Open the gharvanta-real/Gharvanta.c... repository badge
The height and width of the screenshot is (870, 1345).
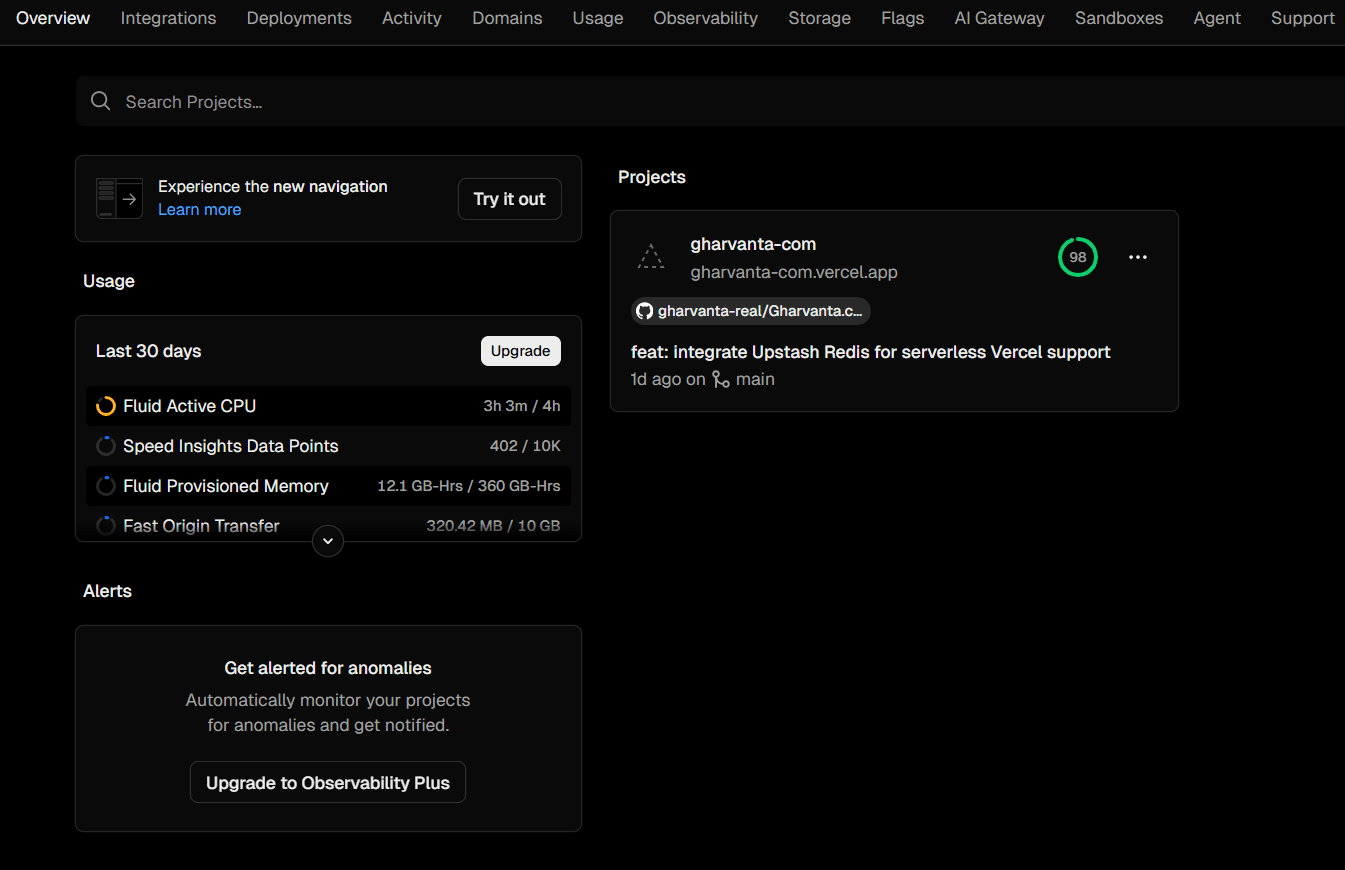(751, 311)
